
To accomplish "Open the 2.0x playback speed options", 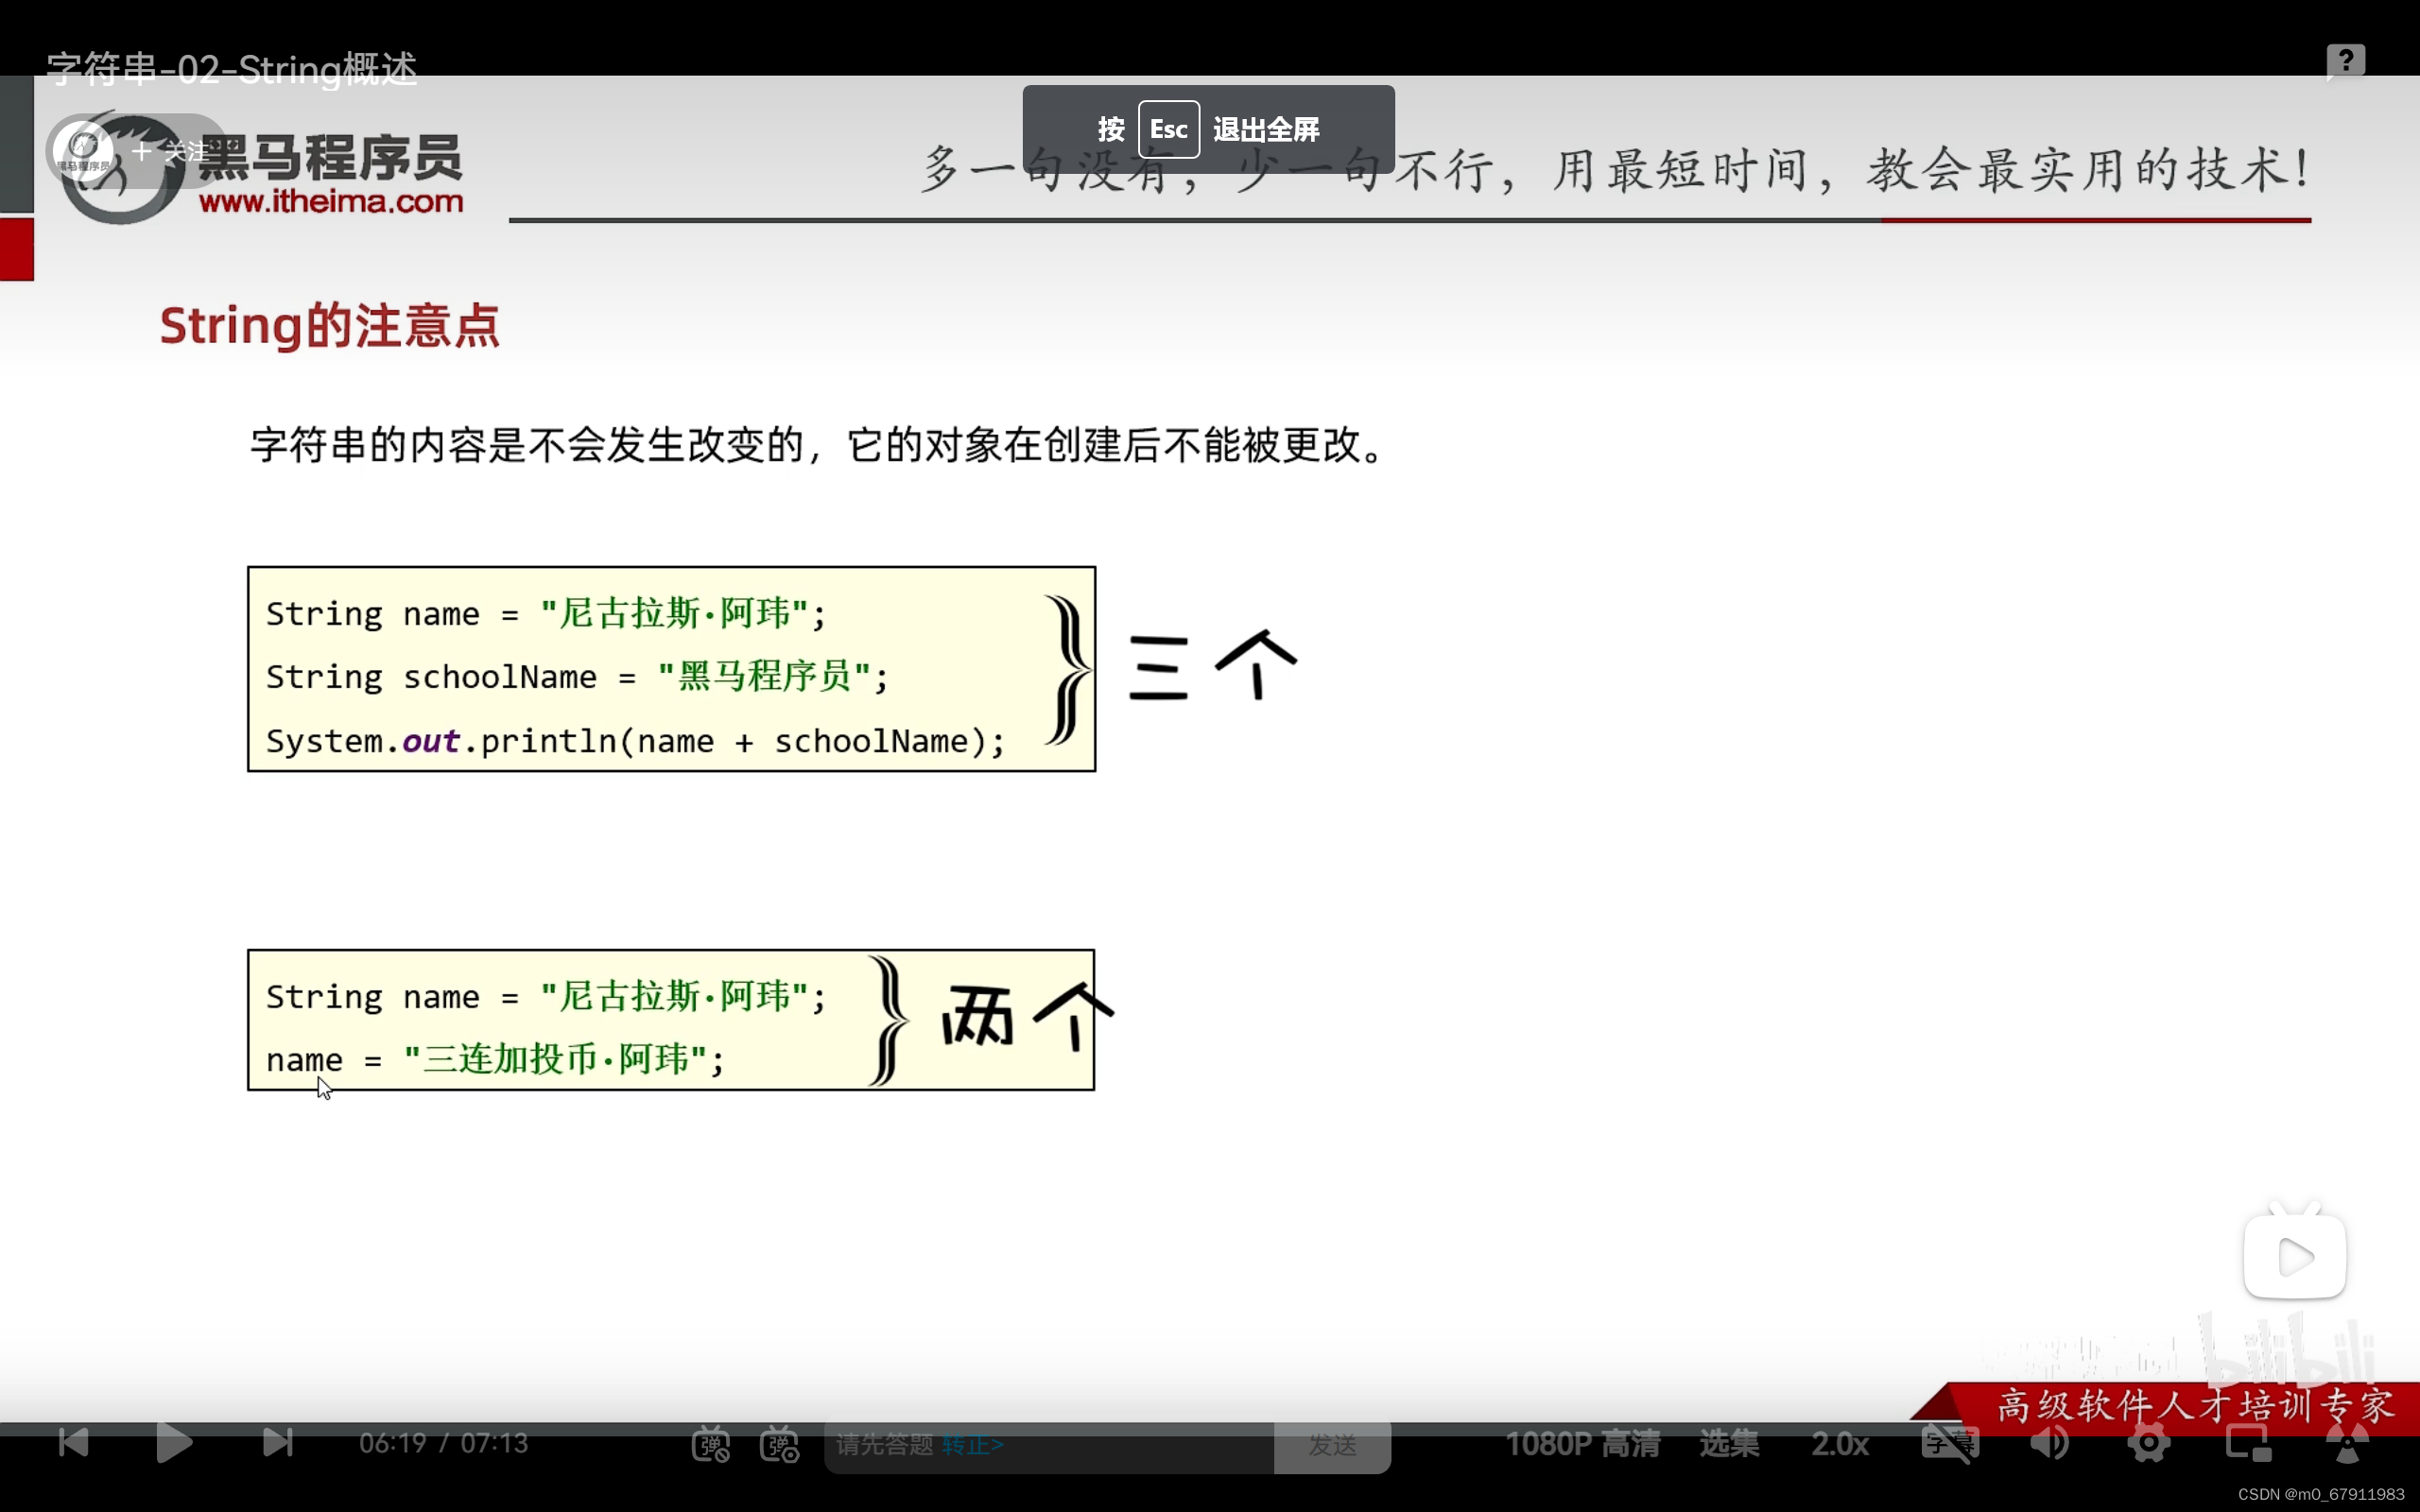I will point(1841,1443).
